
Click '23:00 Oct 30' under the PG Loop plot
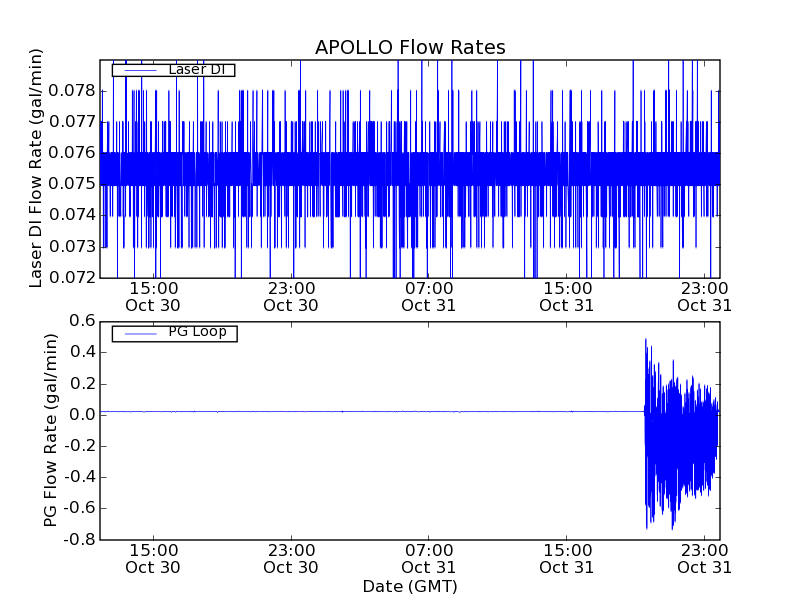(x=291, y=559)
